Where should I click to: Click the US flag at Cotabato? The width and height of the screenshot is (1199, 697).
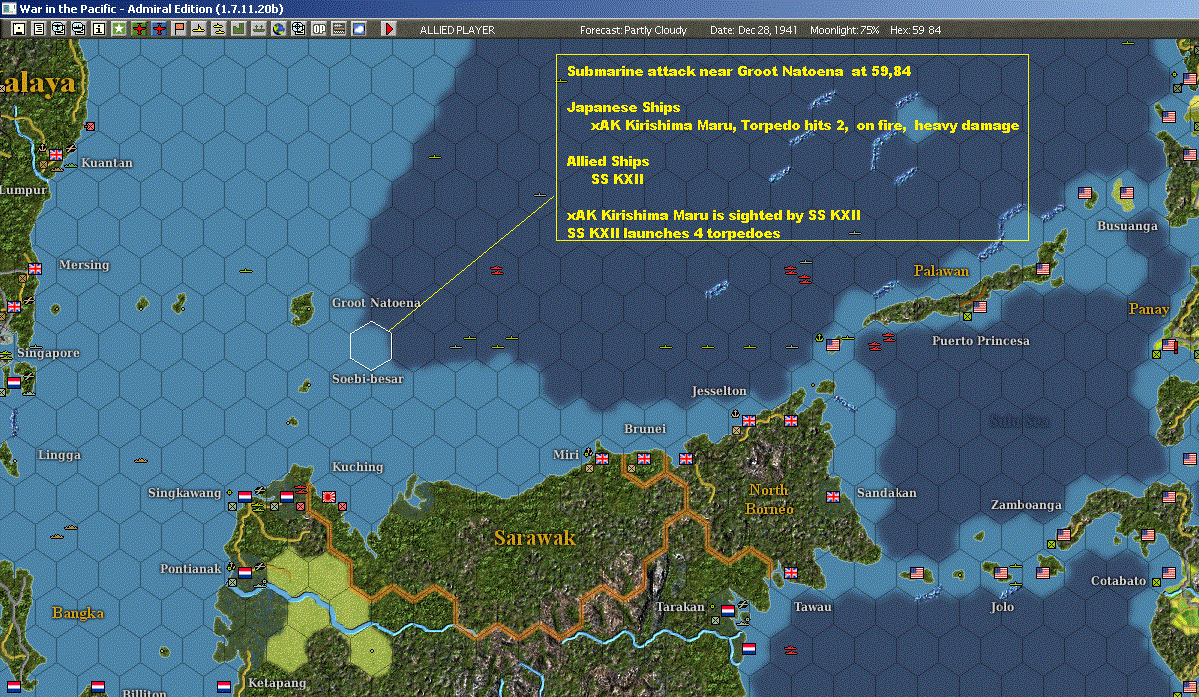(x=1168, y=572)
